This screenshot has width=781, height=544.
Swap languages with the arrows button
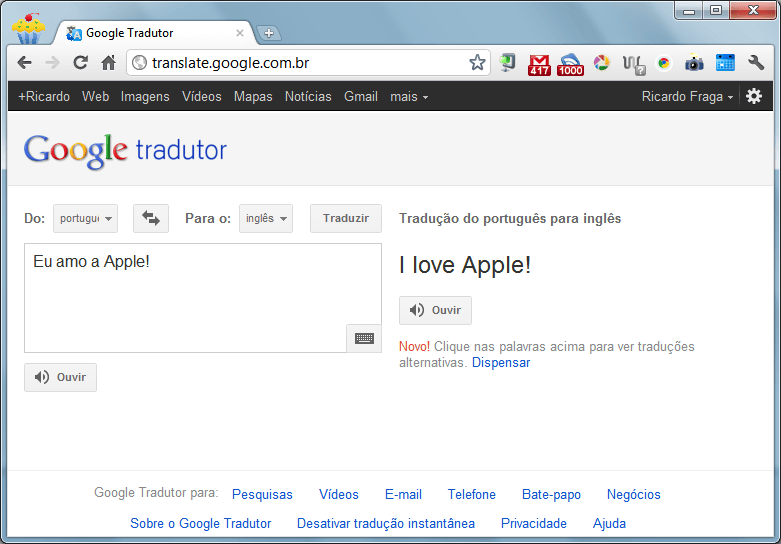coord(151,218)
